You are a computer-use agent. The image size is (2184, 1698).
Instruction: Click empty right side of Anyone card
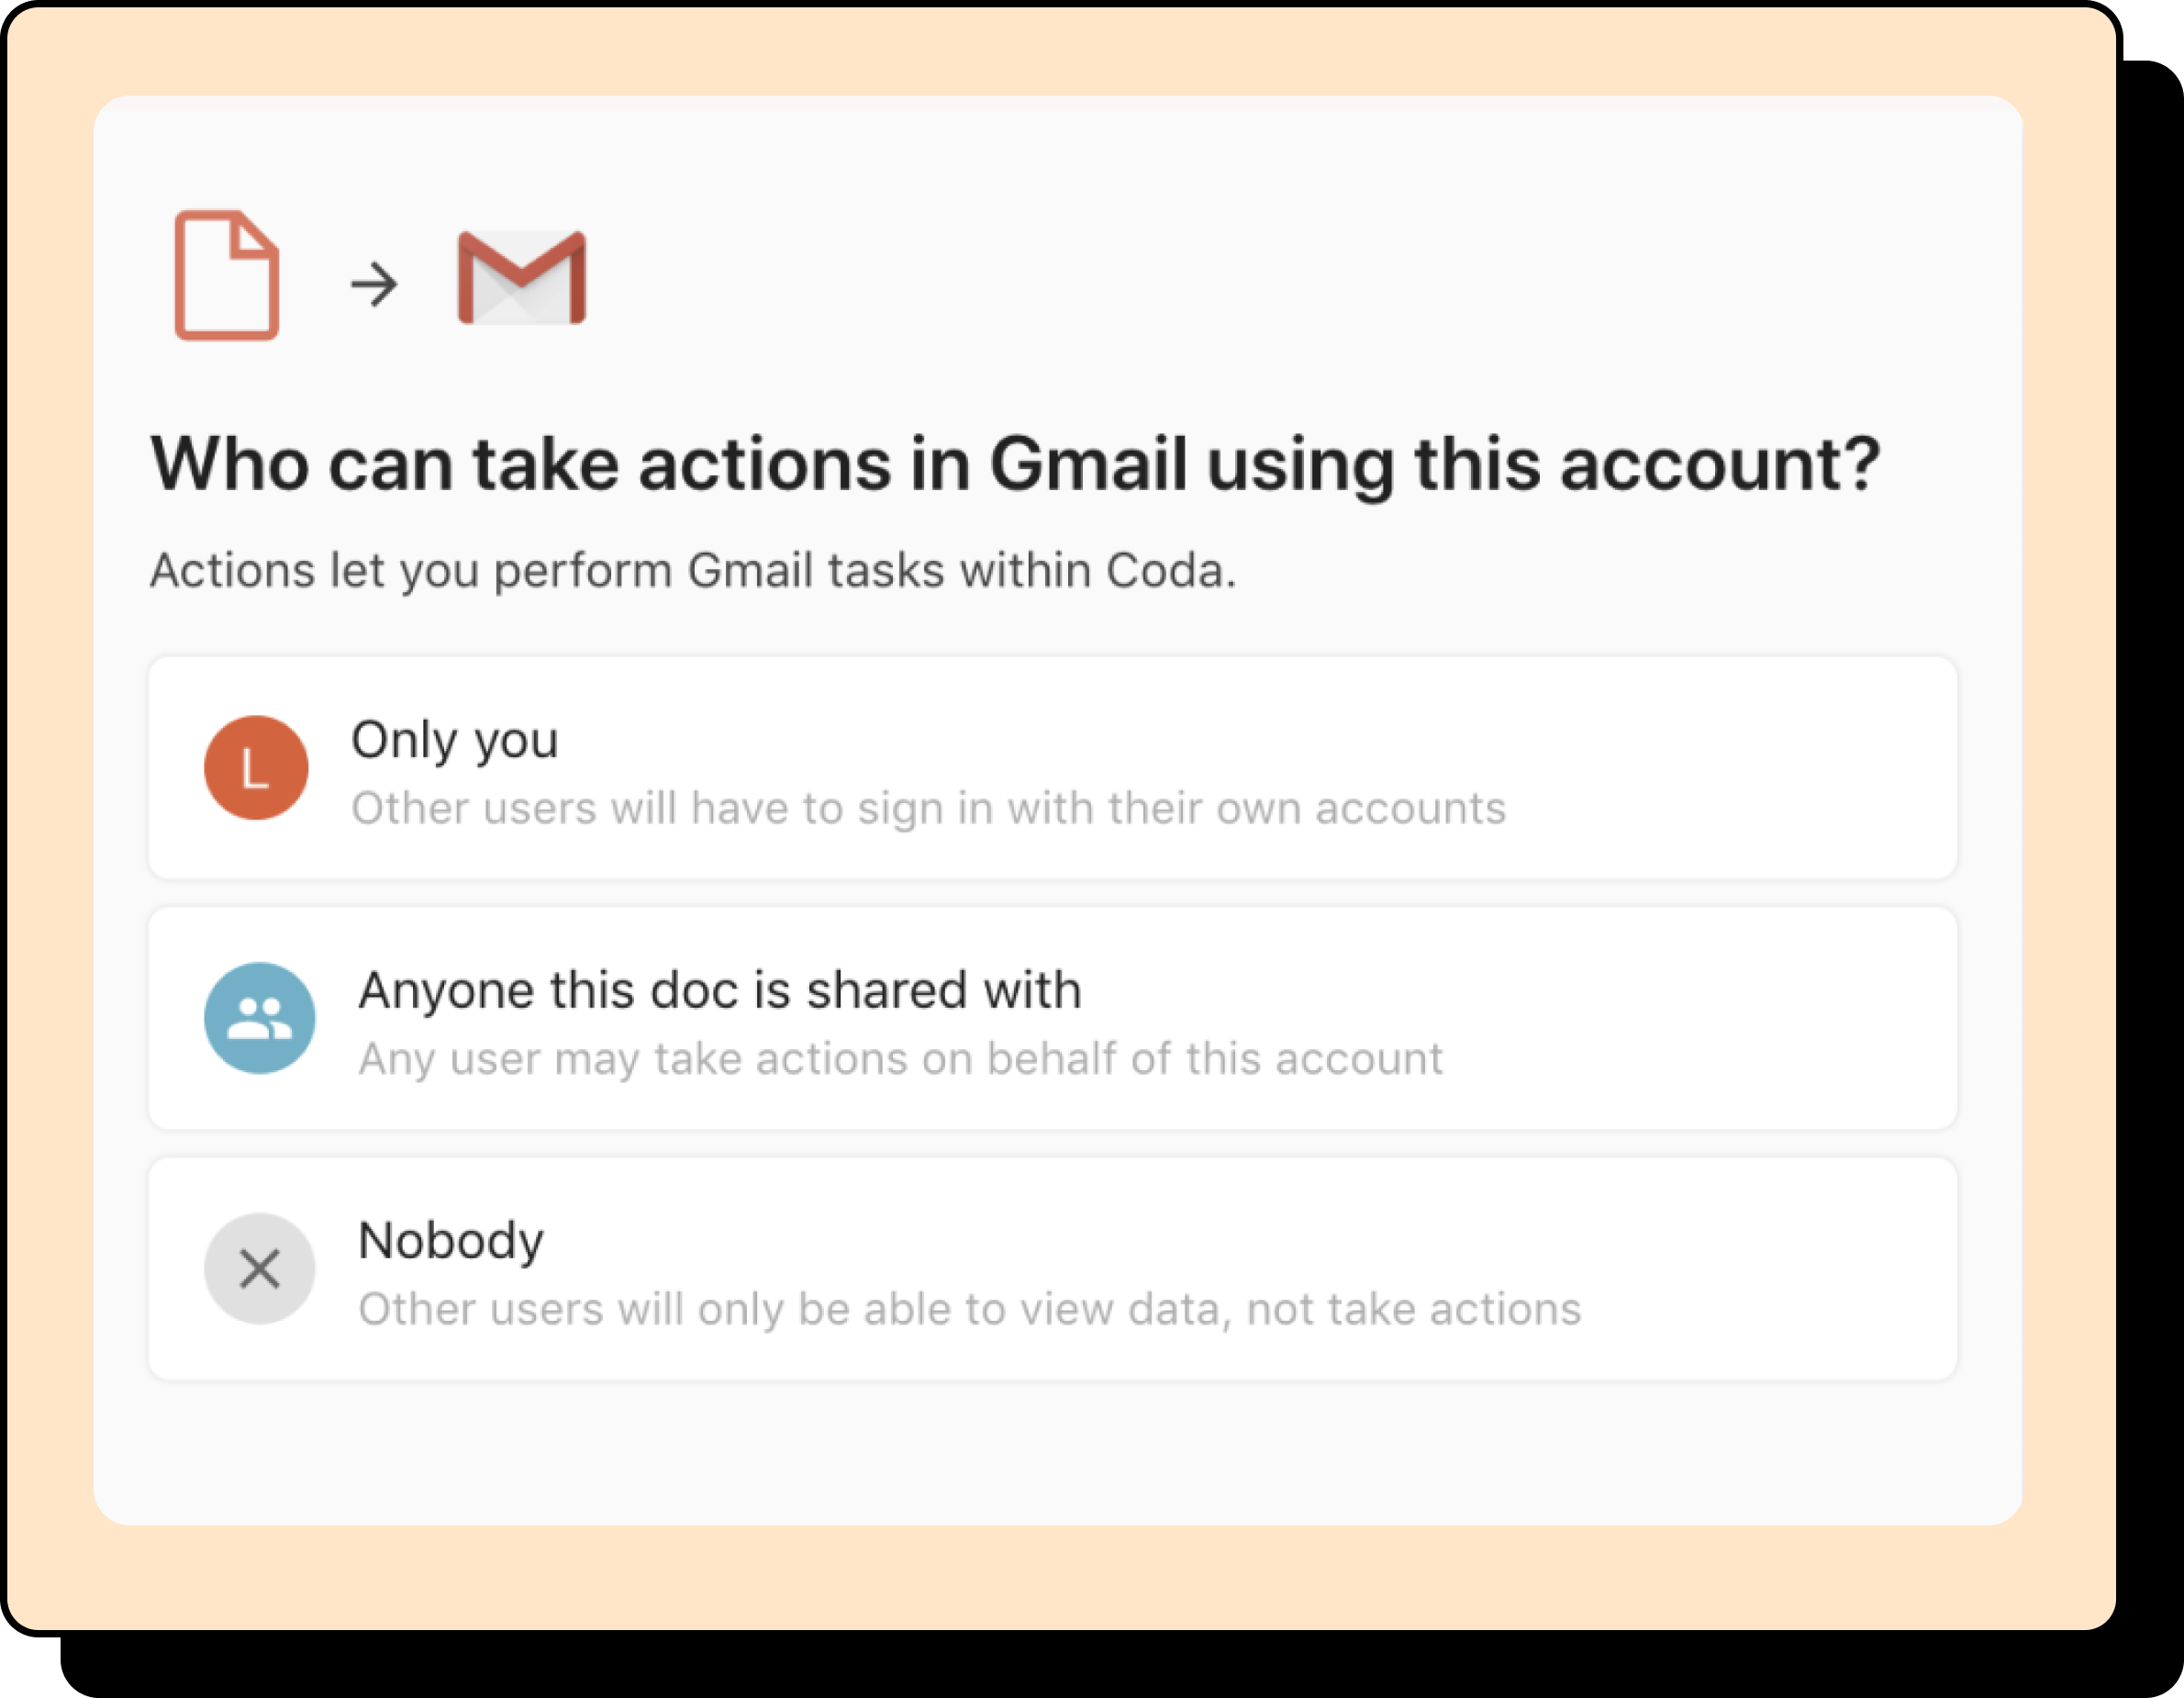coord(1750,1018)
